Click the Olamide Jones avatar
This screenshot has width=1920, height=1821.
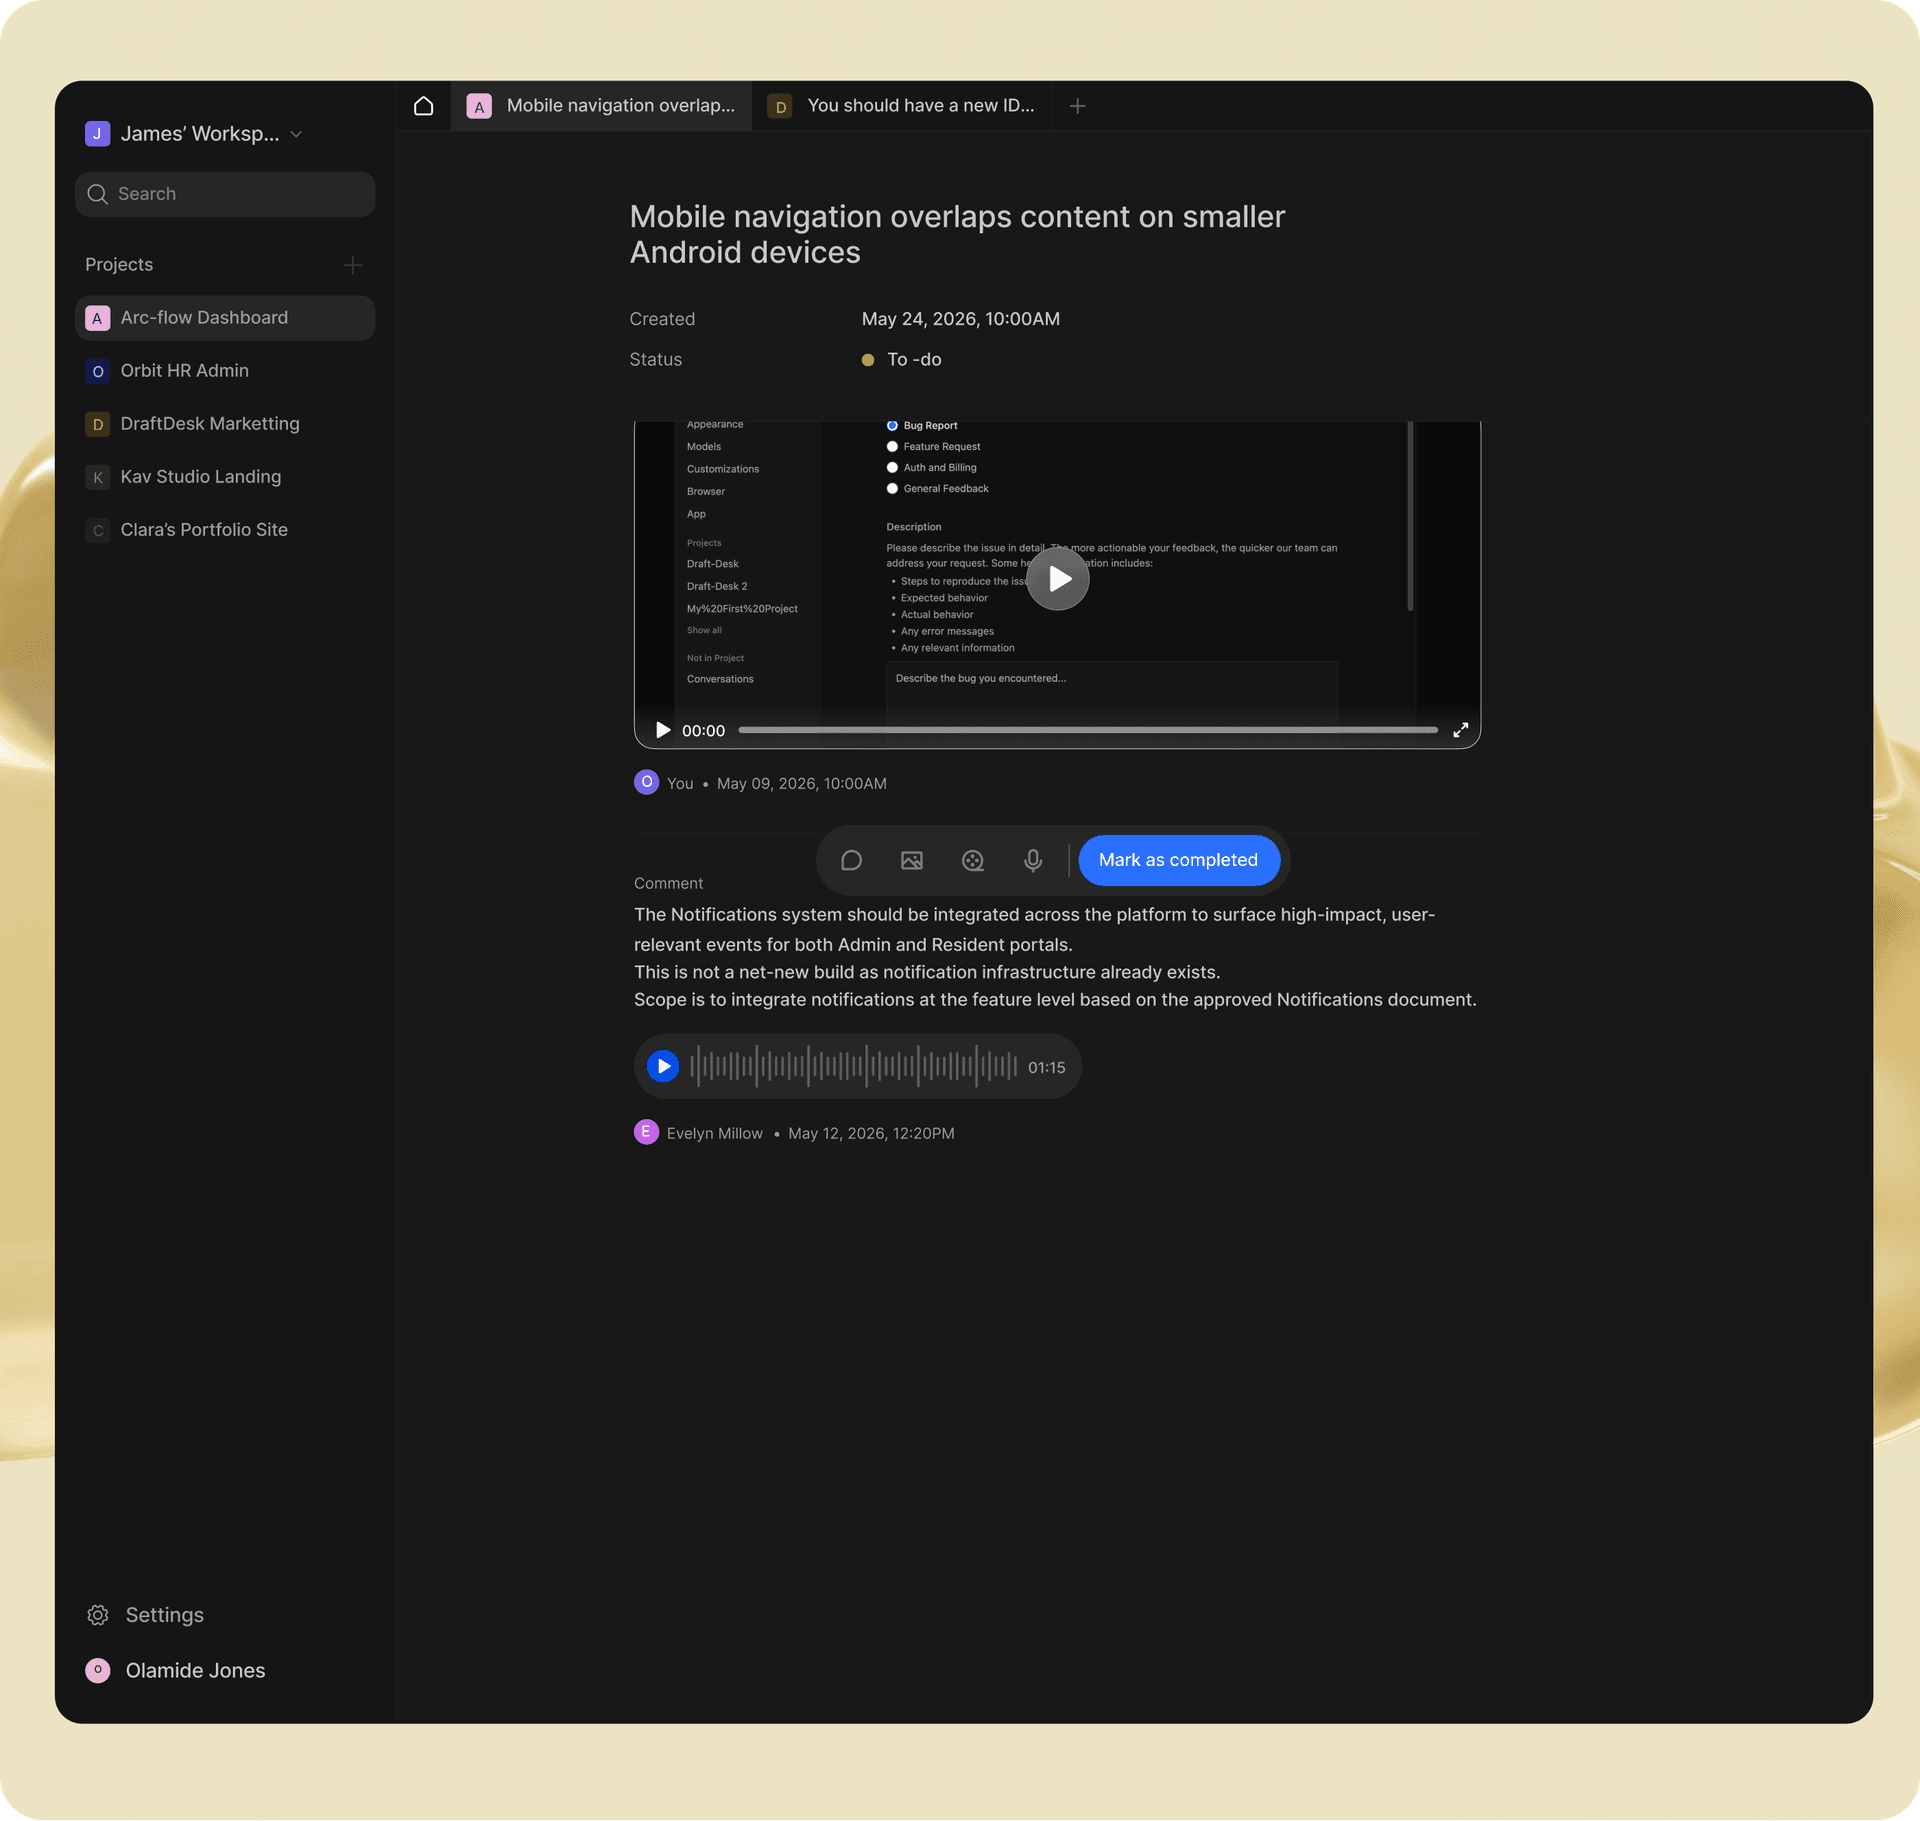coord(97,1670)
